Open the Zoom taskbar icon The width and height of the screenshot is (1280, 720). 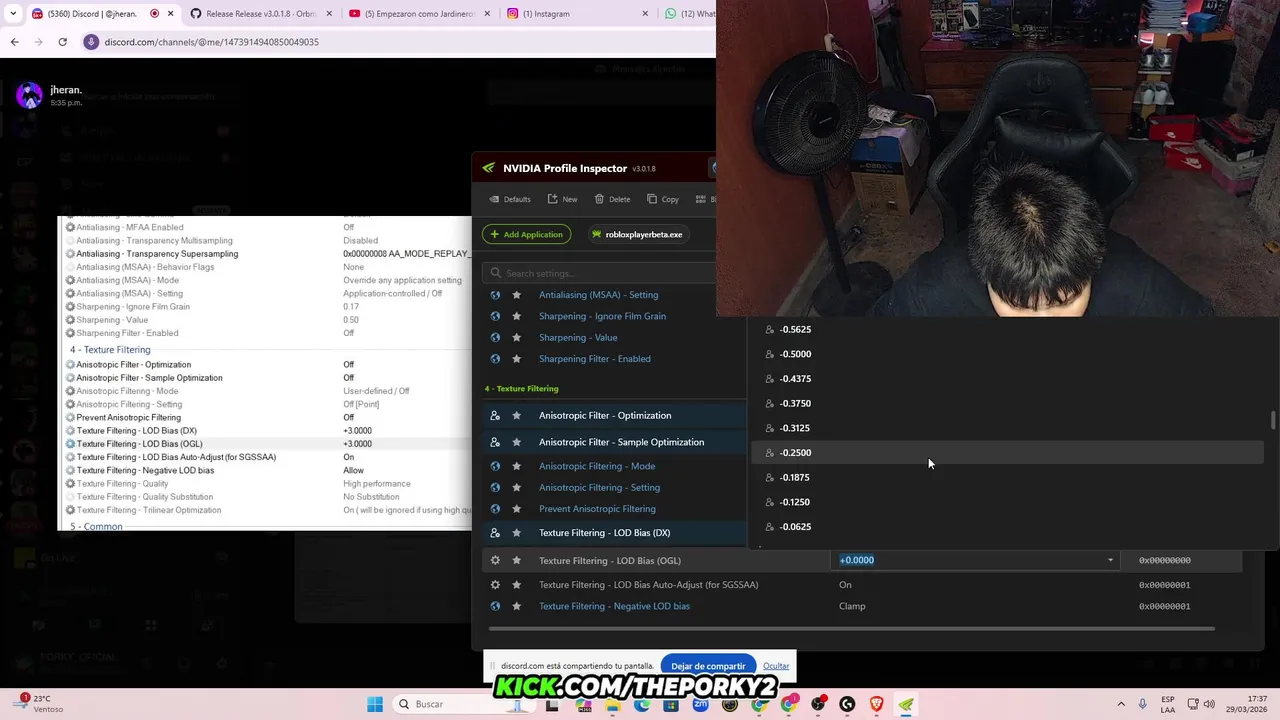point(701,704)
